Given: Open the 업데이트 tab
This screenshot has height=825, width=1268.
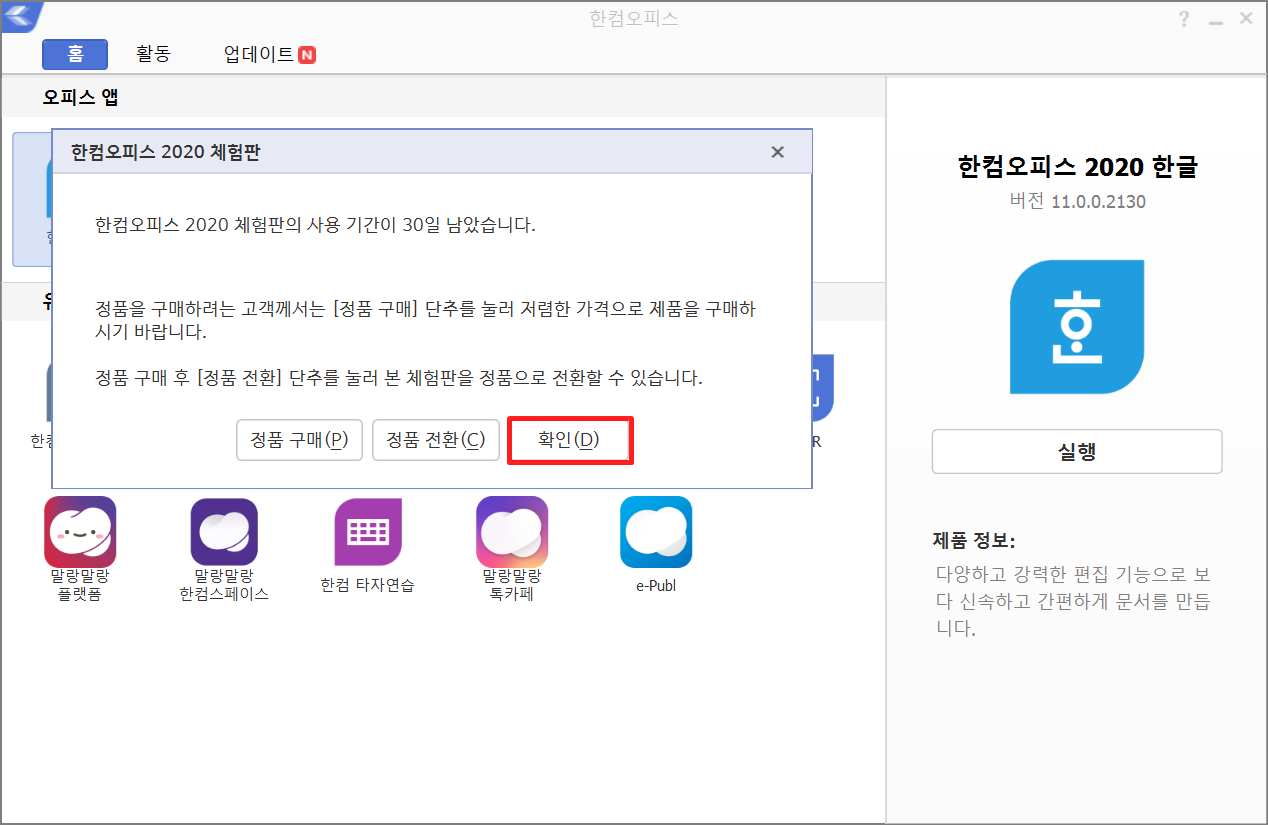Looking at the screenshot, I should pos(259,54).
